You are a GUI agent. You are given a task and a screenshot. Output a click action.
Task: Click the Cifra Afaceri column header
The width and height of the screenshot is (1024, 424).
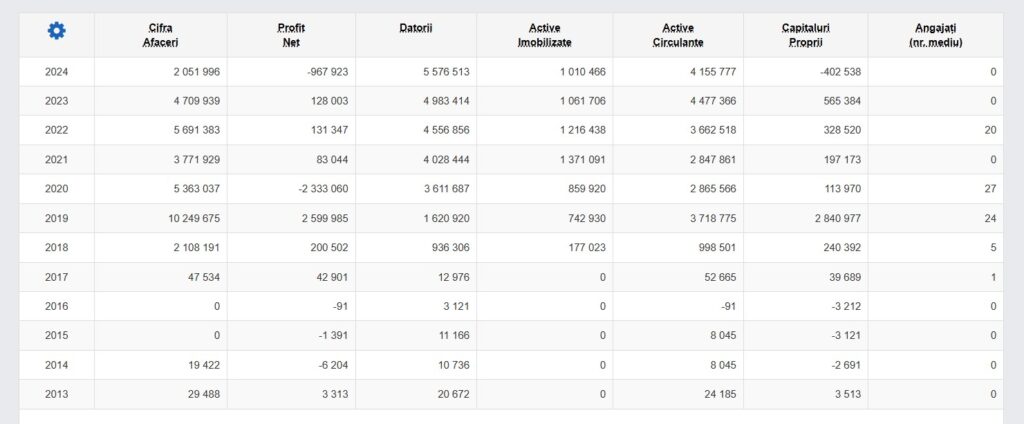pos(160,35)
